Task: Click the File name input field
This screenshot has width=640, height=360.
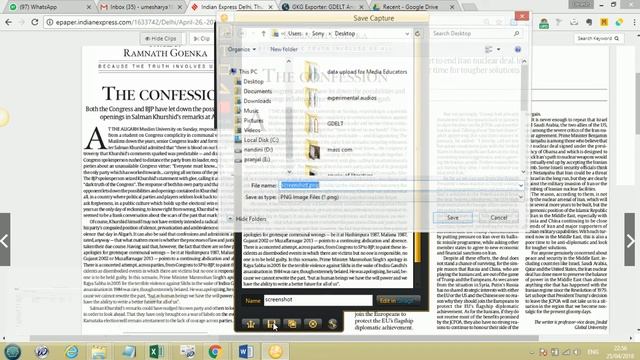Action: (x=398, y=185)
